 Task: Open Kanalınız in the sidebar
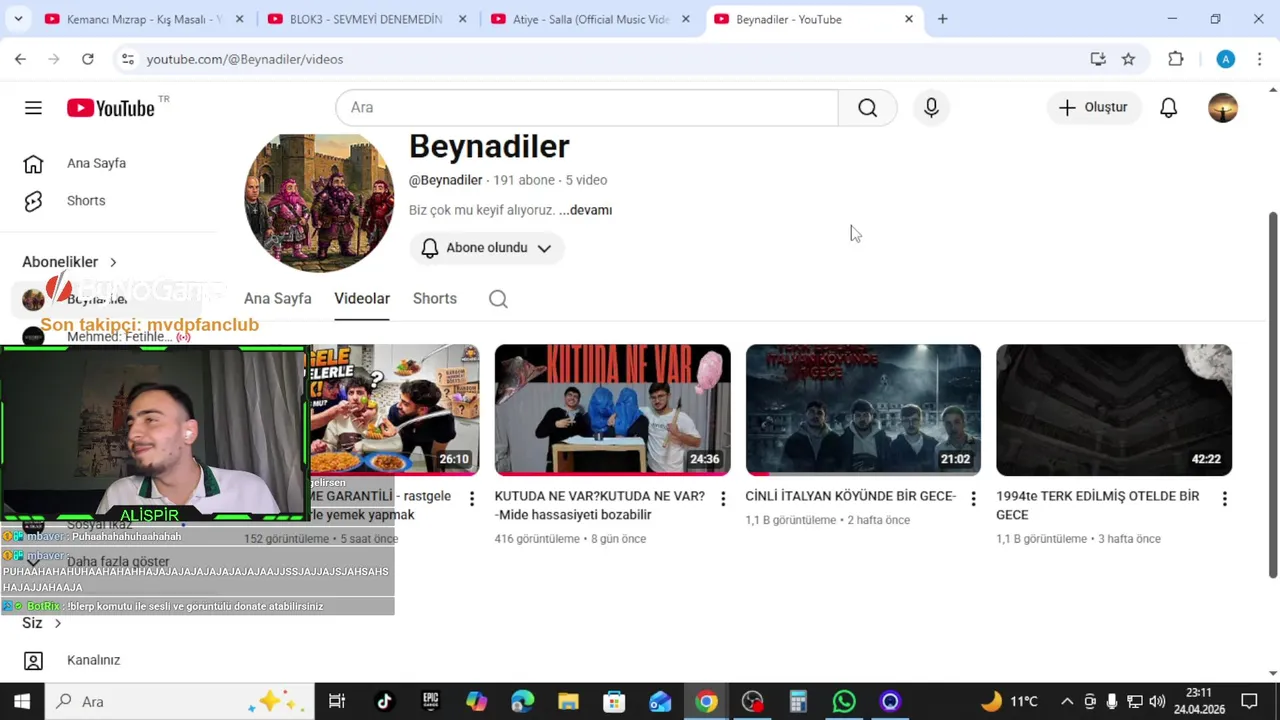click(94, 660)
